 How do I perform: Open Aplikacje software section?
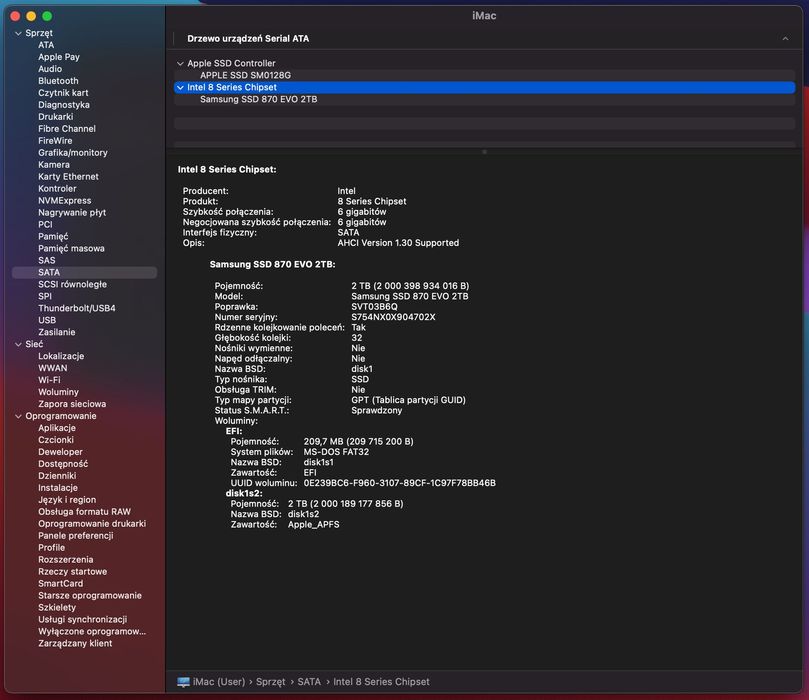pos(57,428)
